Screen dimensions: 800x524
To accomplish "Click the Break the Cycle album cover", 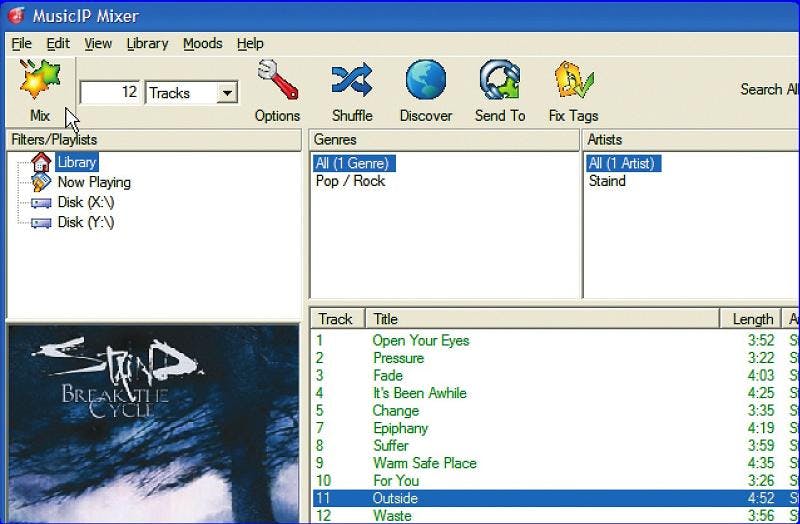I will [x=154, y=425].
